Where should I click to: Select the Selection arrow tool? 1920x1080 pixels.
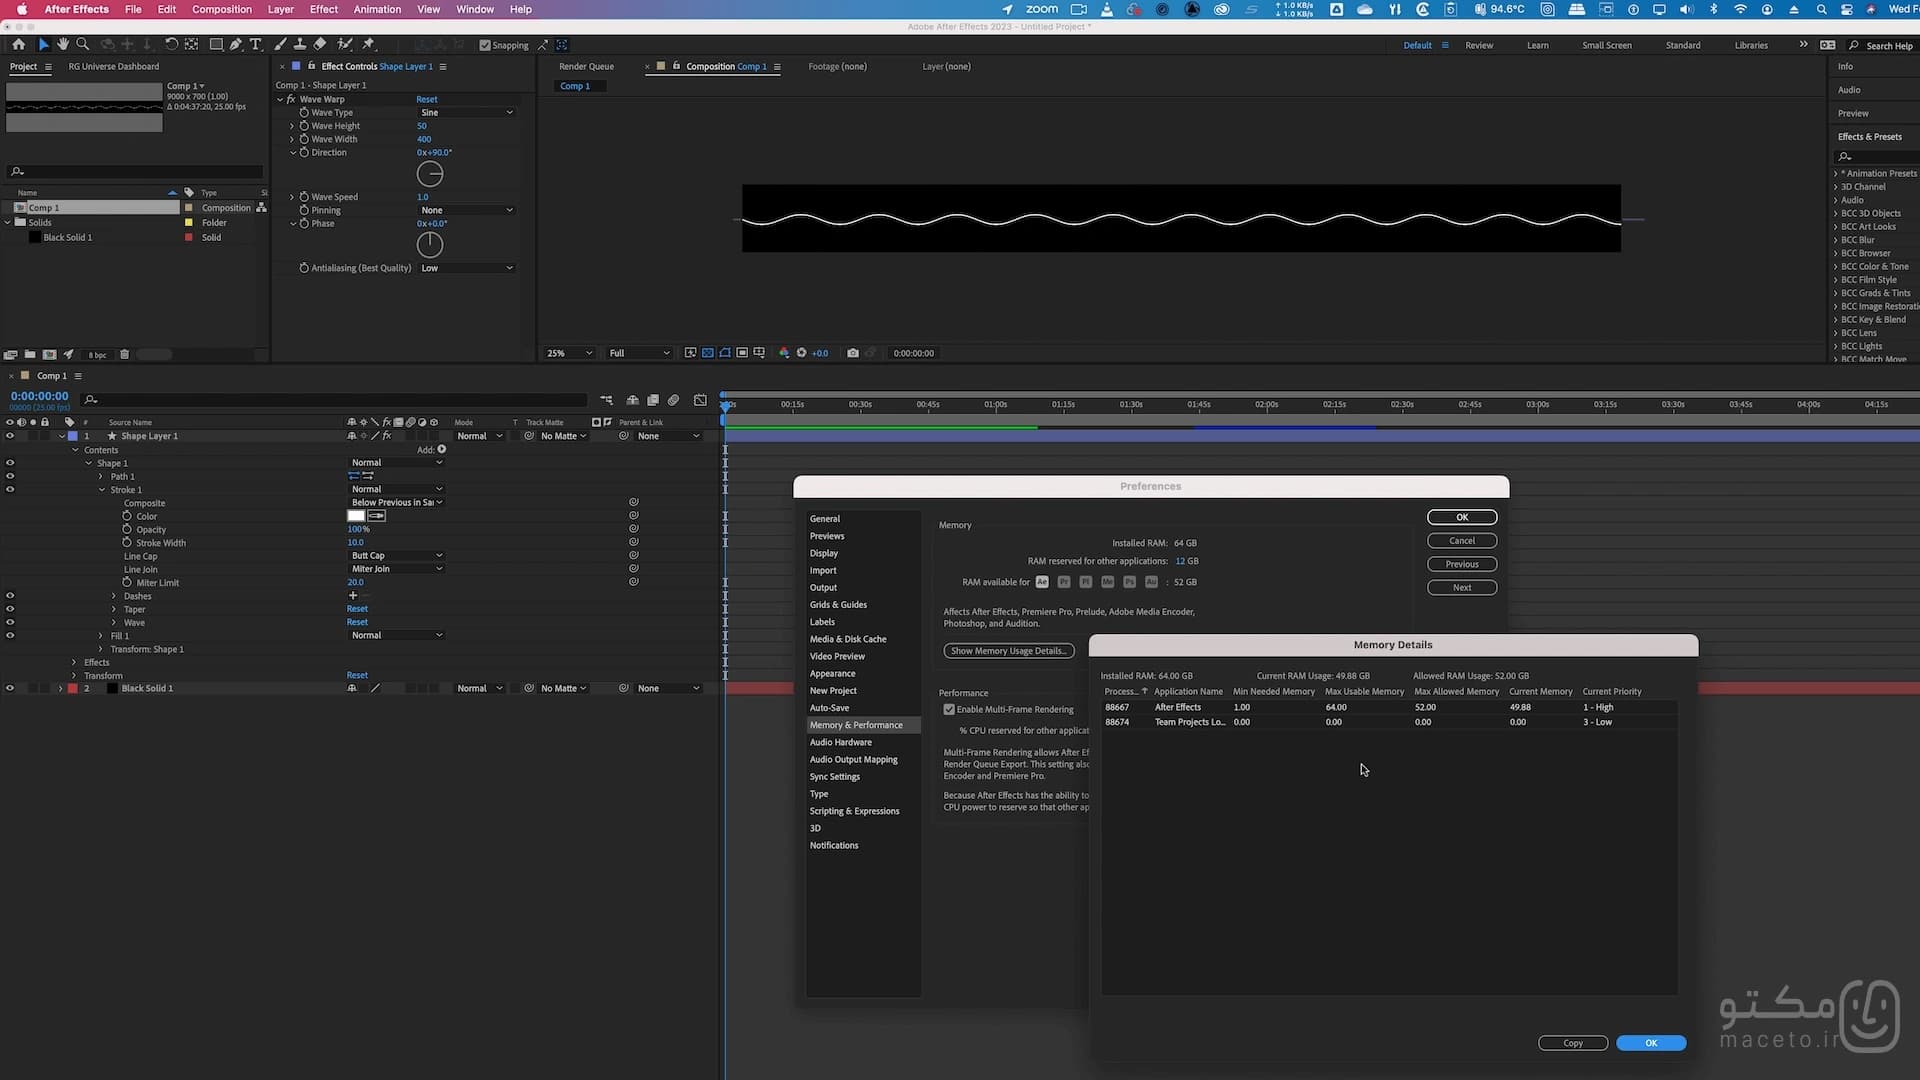point(42,45)
